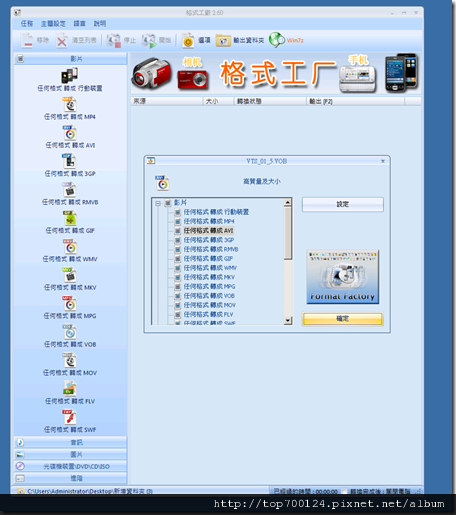This screenshot has width=456, height=515.
Task: Click the 停止 (stop) toolbar icon
Action: (113, 41)
